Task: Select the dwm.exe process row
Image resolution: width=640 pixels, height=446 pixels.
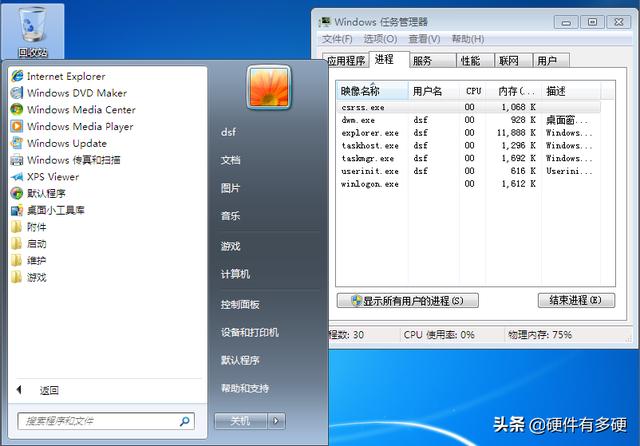Action: tap(469, 120)
